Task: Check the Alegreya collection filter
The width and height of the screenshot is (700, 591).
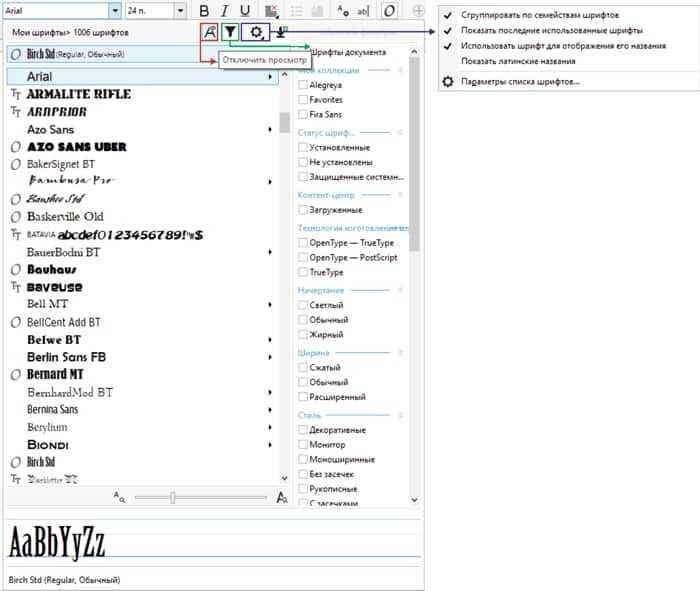Action: point(303,84)
